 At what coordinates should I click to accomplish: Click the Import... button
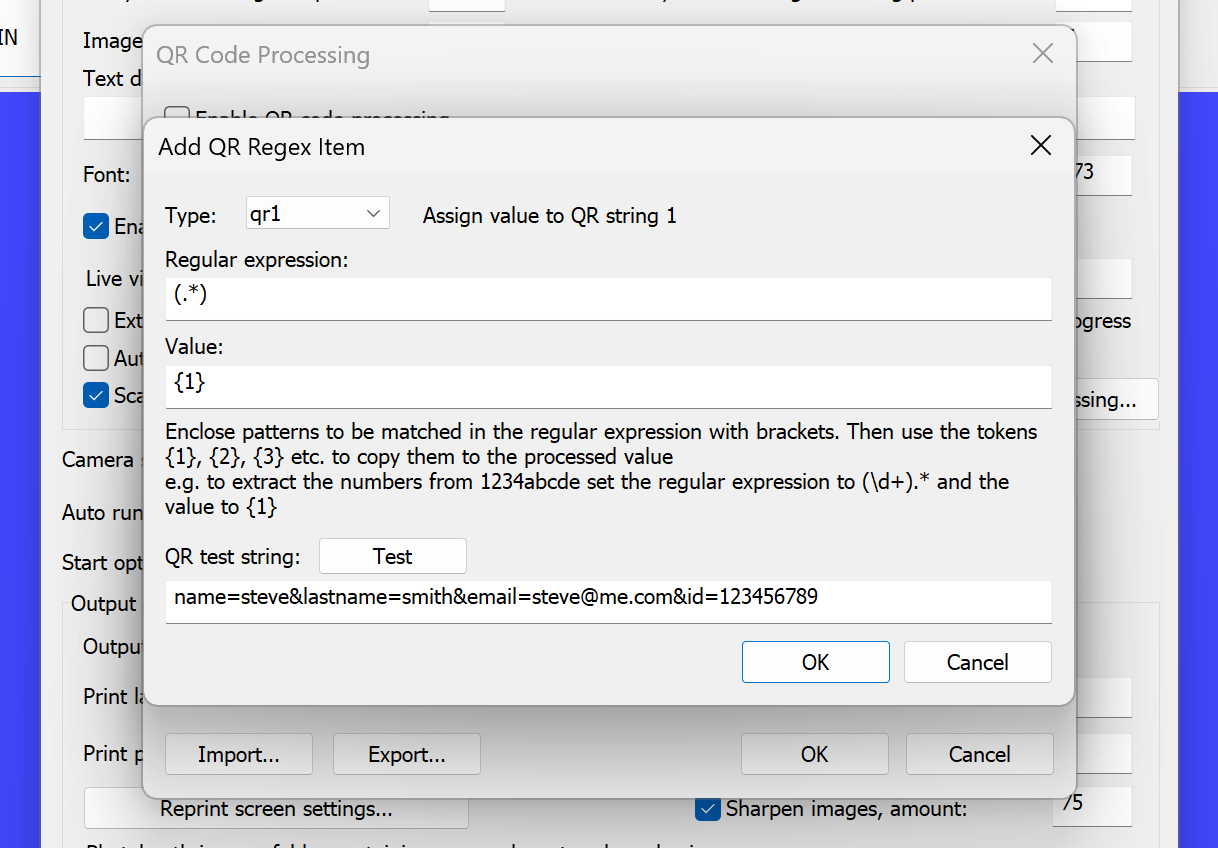(x=238, y=754)
